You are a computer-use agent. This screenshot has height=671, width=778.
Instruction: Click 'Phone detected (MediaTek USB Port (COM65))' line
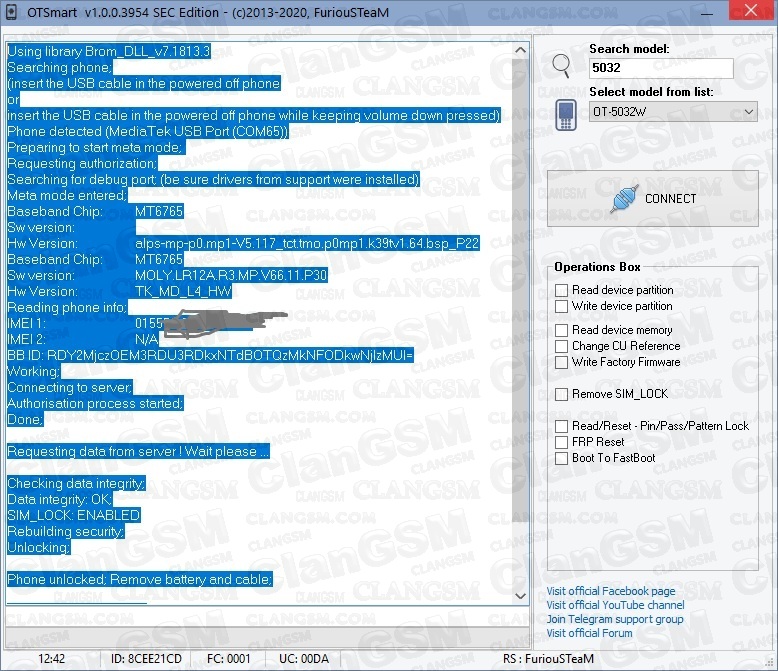[x=147, y=131]
